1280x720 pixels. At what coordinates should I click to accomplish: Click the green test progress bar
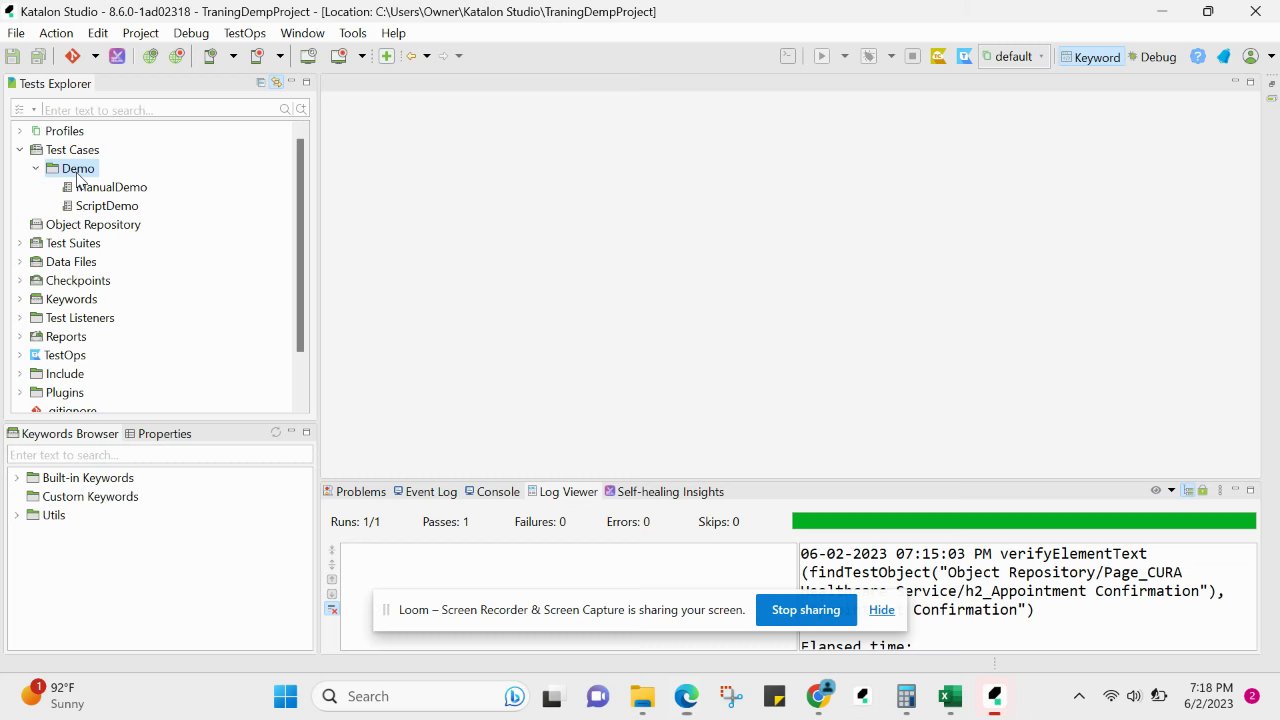click(x=1024, y=521)
